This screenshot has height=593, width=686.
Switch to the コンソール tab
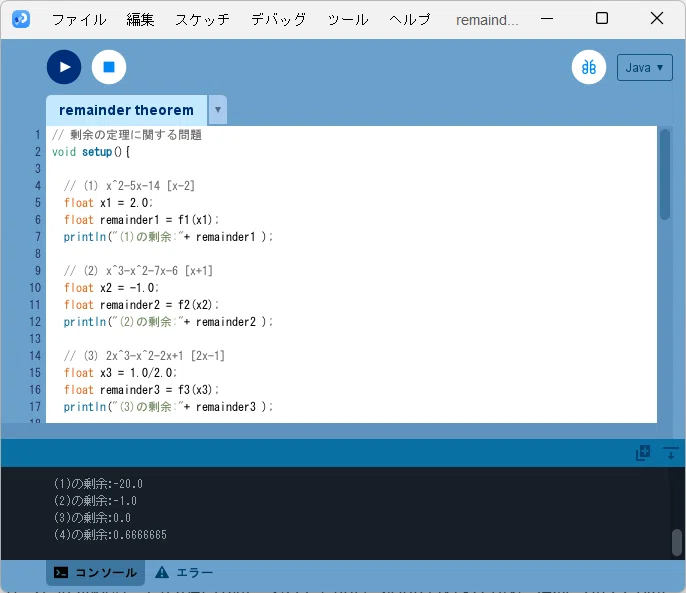[x=95, y=572]
